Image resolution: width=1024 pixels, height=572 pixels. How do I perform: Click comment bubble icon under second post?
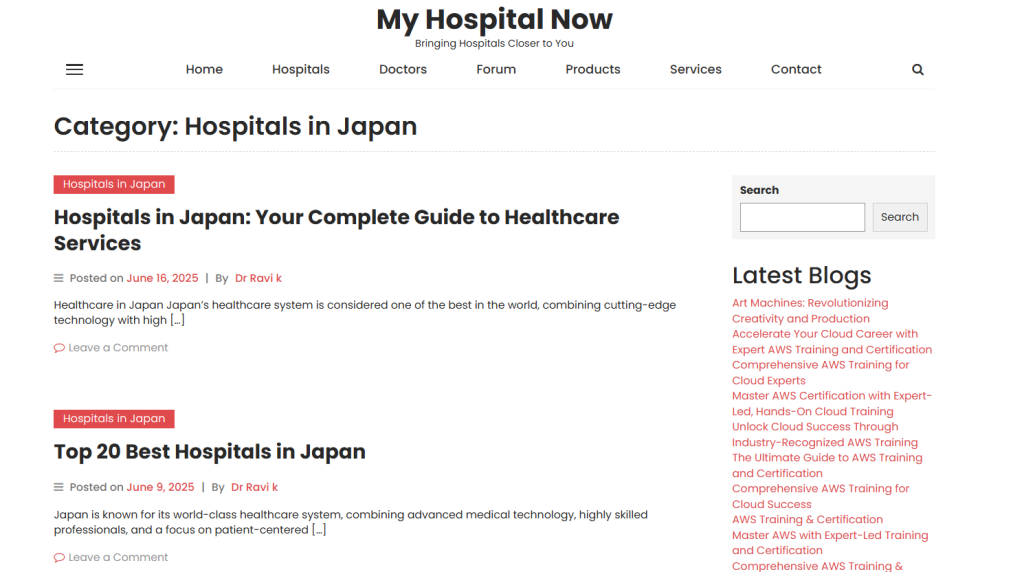59,558
